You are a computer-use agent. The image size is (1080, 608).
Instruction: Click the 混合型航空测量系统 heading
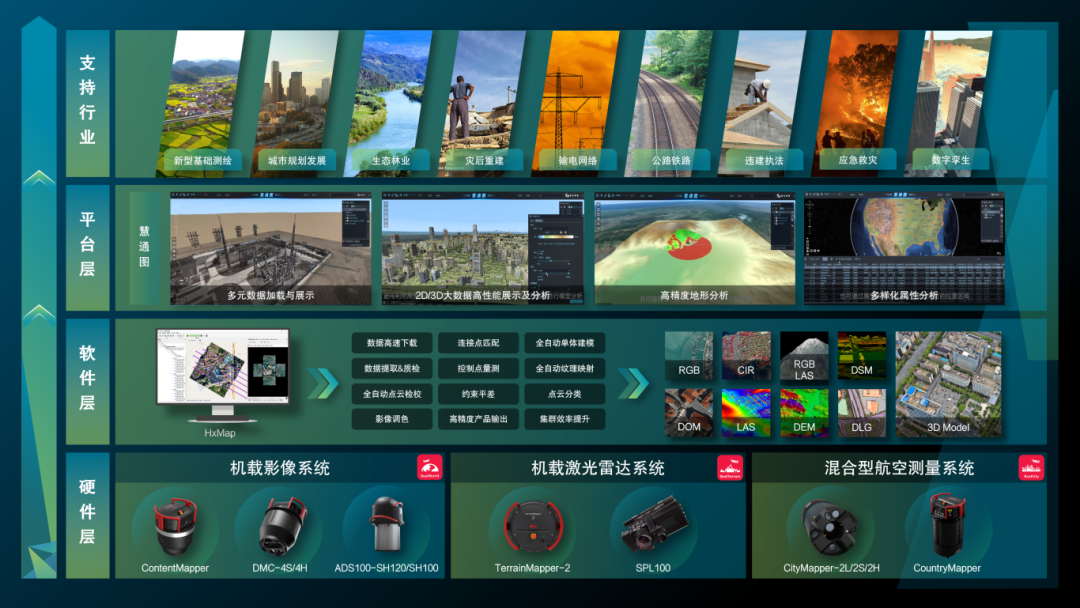(900, 468)
